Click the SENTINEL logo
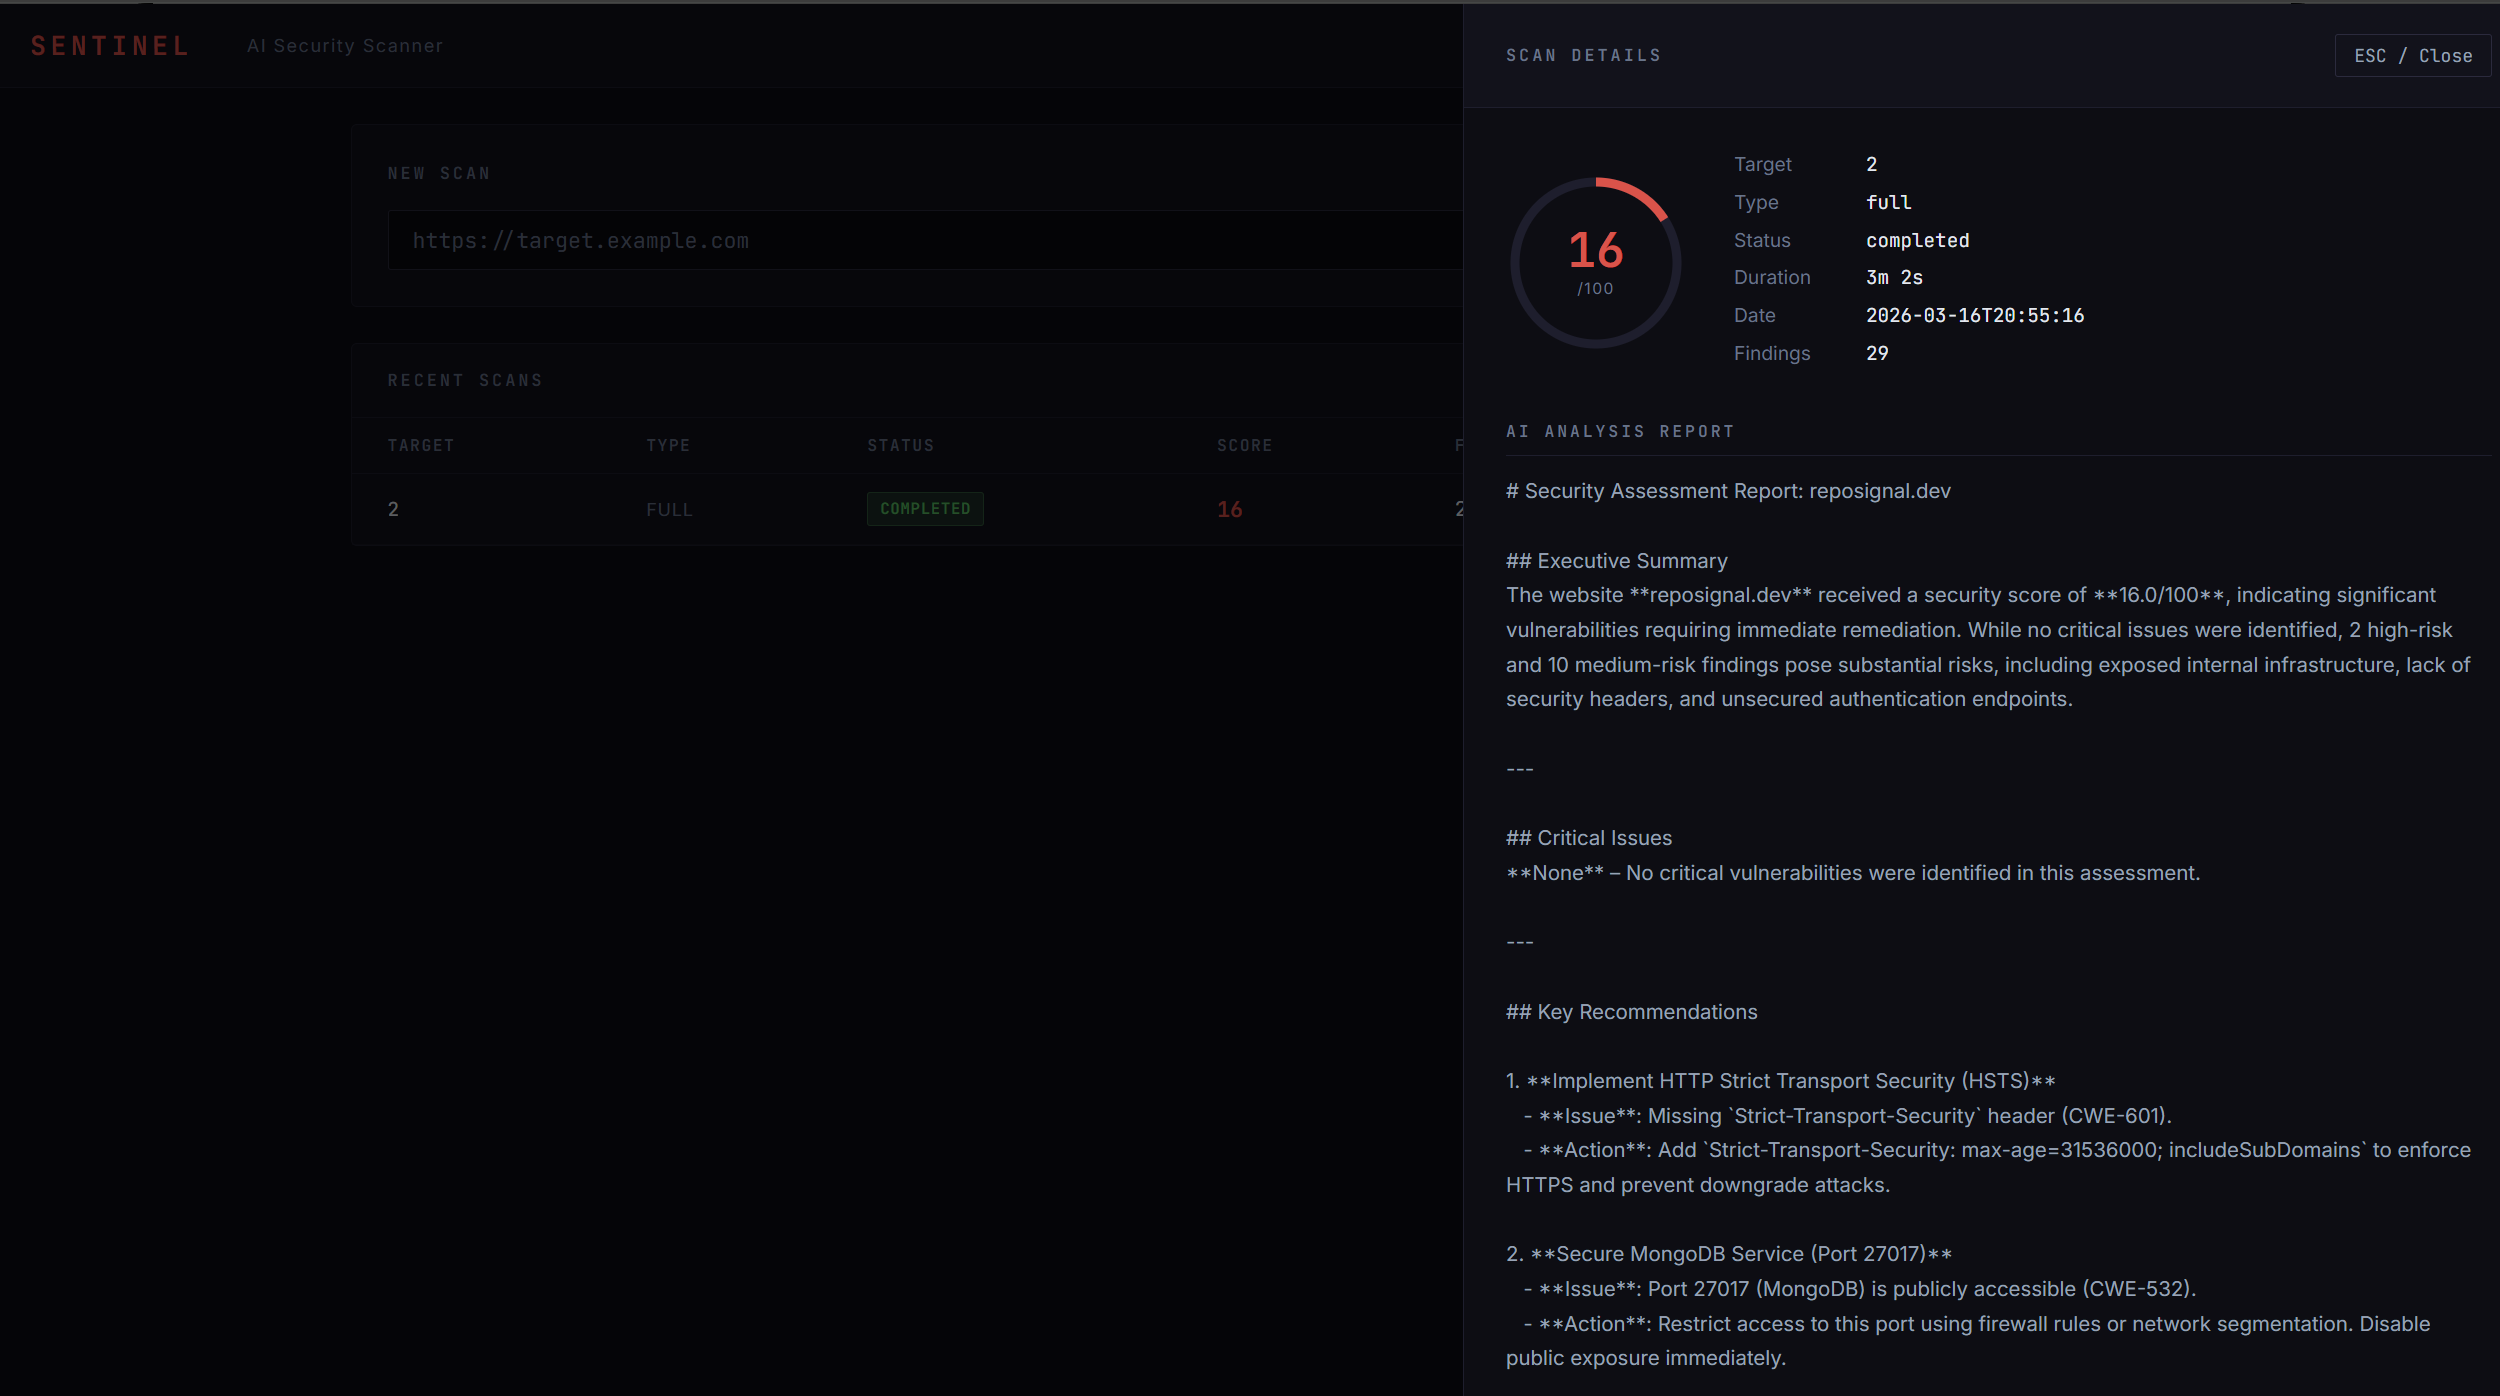 click(110, 46)
